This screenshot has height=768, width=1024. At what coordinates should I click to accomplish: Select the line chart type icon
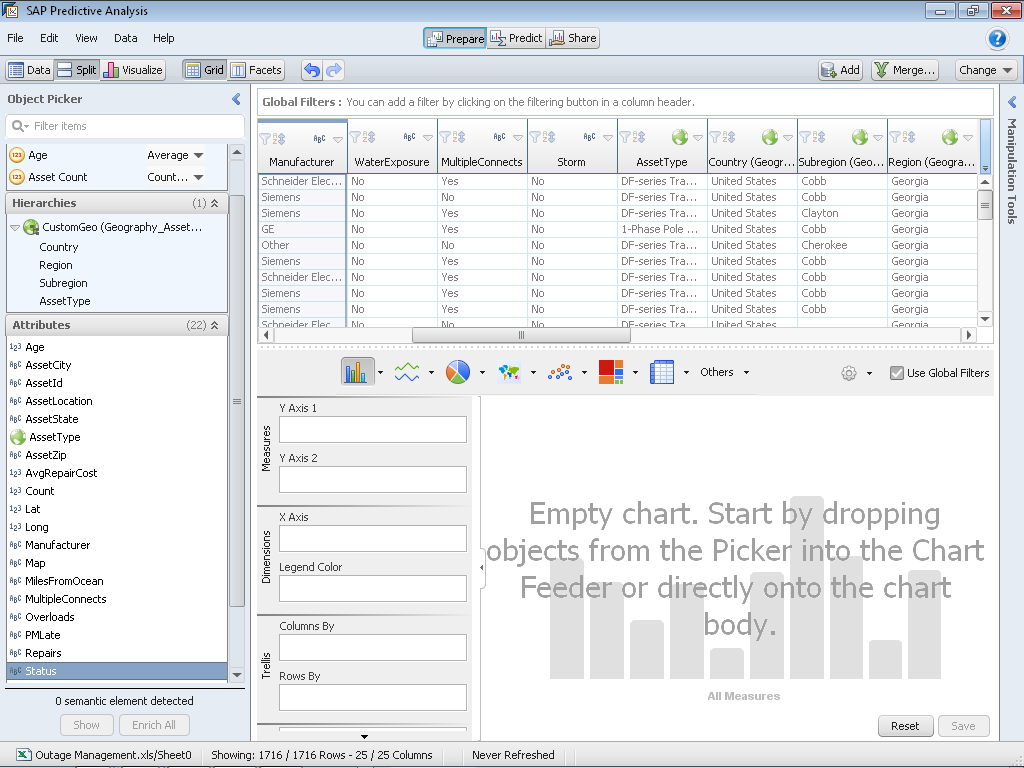[407, 372]
